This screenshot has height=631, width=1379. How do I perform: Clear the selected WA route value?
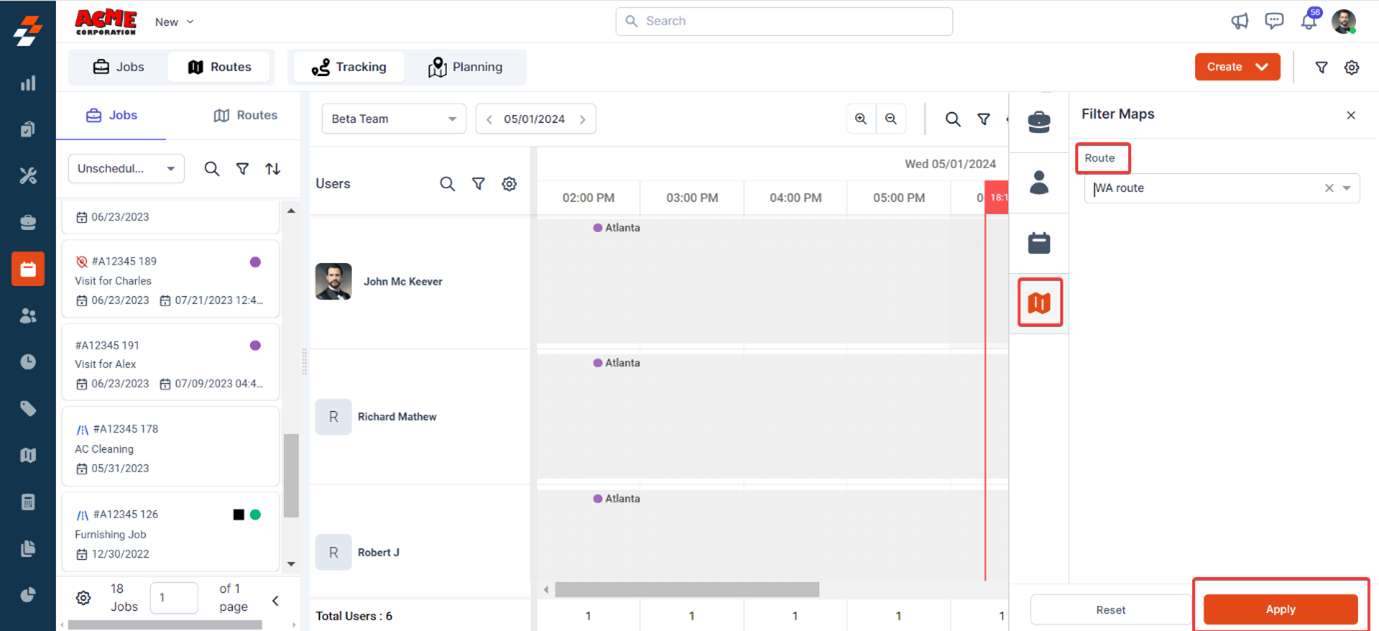tap(1329, 188)
